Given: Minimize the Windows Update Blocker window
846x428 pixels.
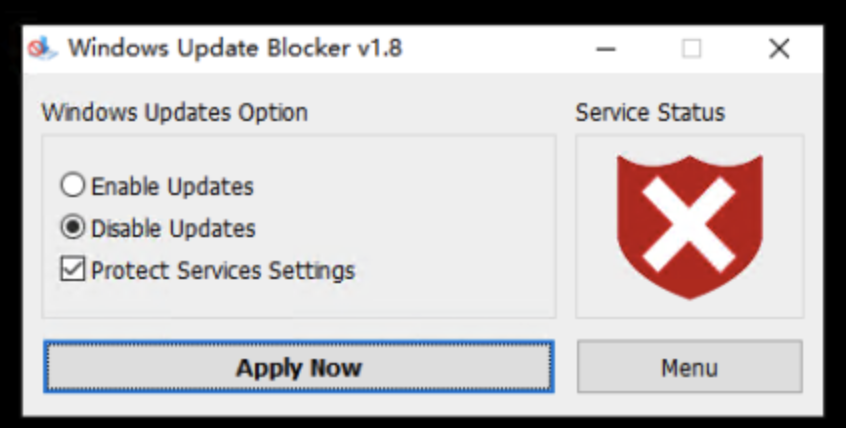Looking at the screenshot, I should click(x=606, y=49).
